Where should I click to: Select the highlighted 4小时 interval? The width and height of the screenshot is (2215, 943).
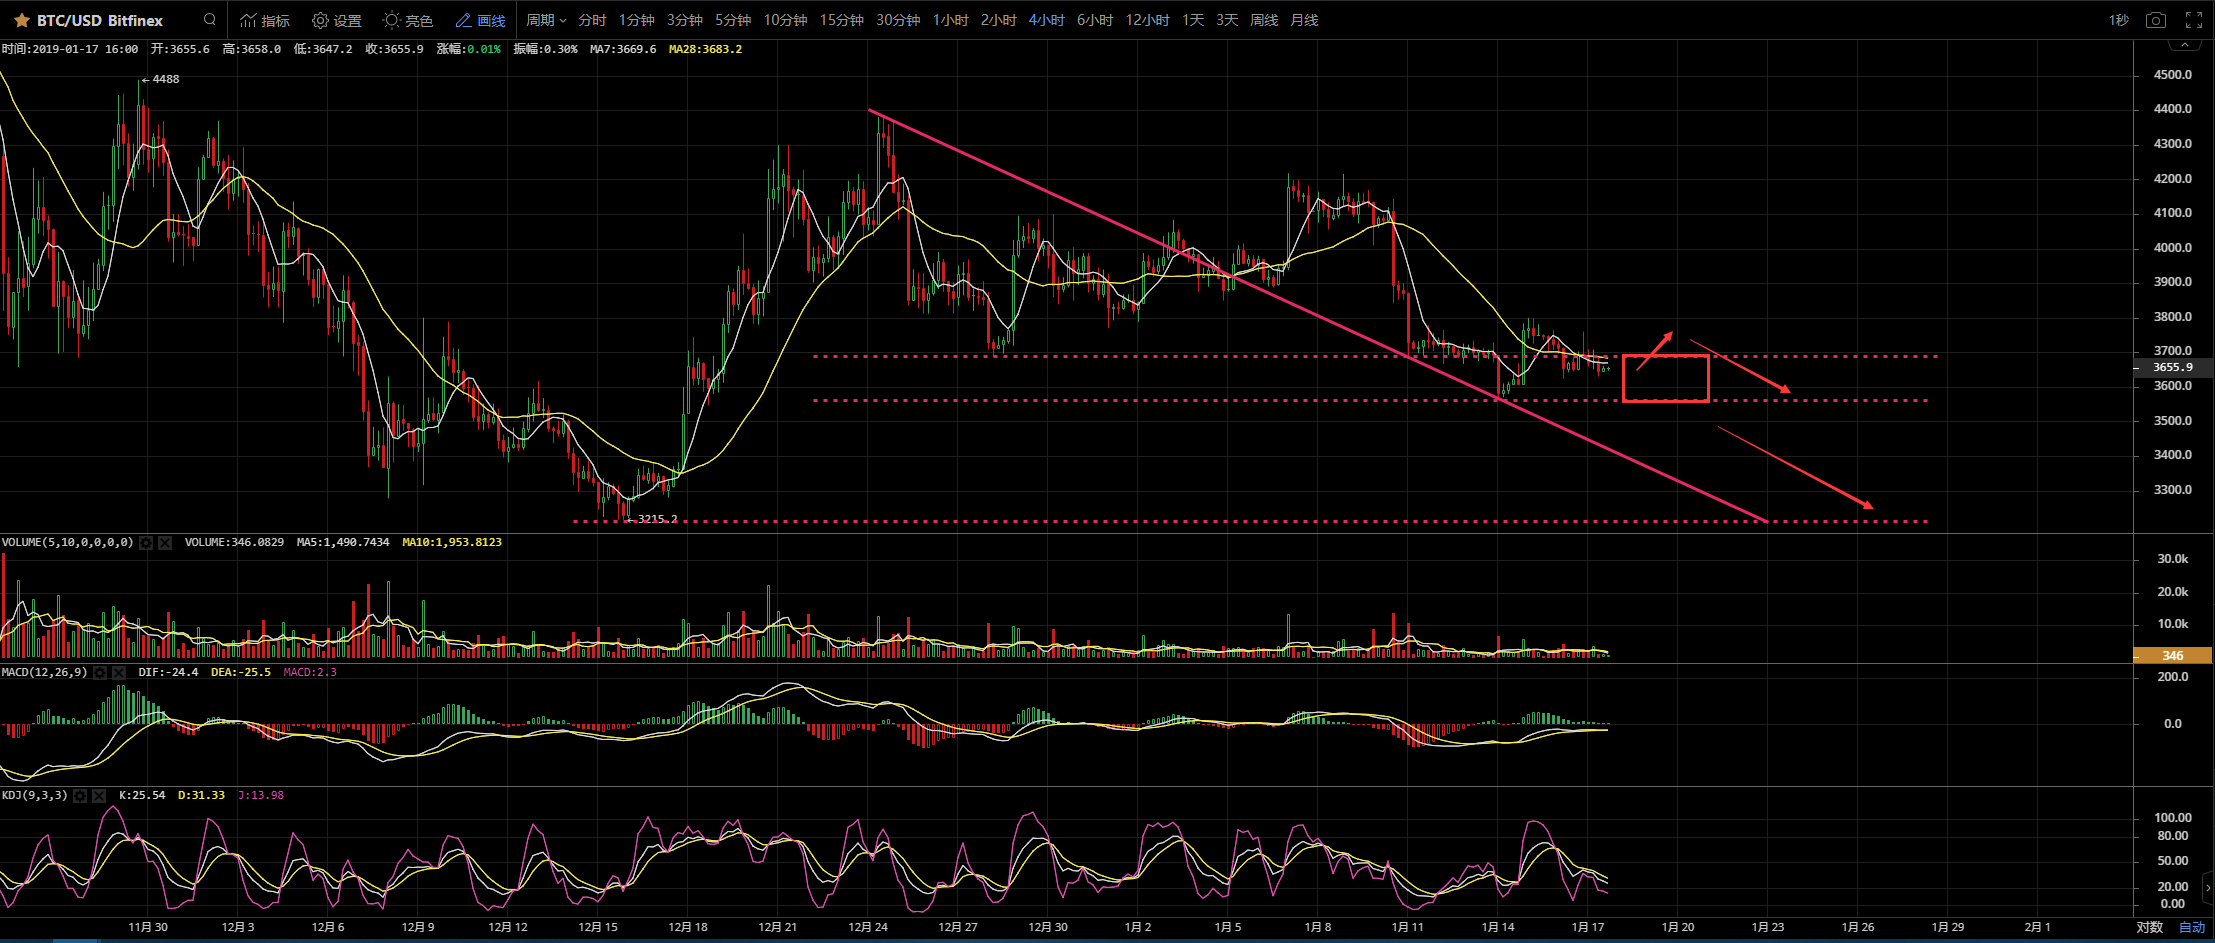click(1046, 20)
